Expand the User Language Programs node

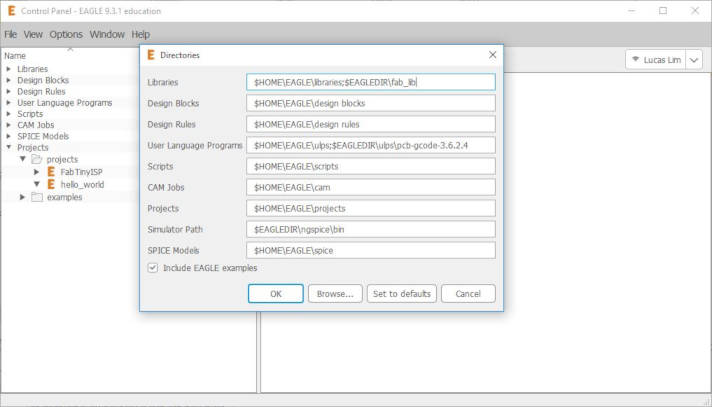(8, 103)
